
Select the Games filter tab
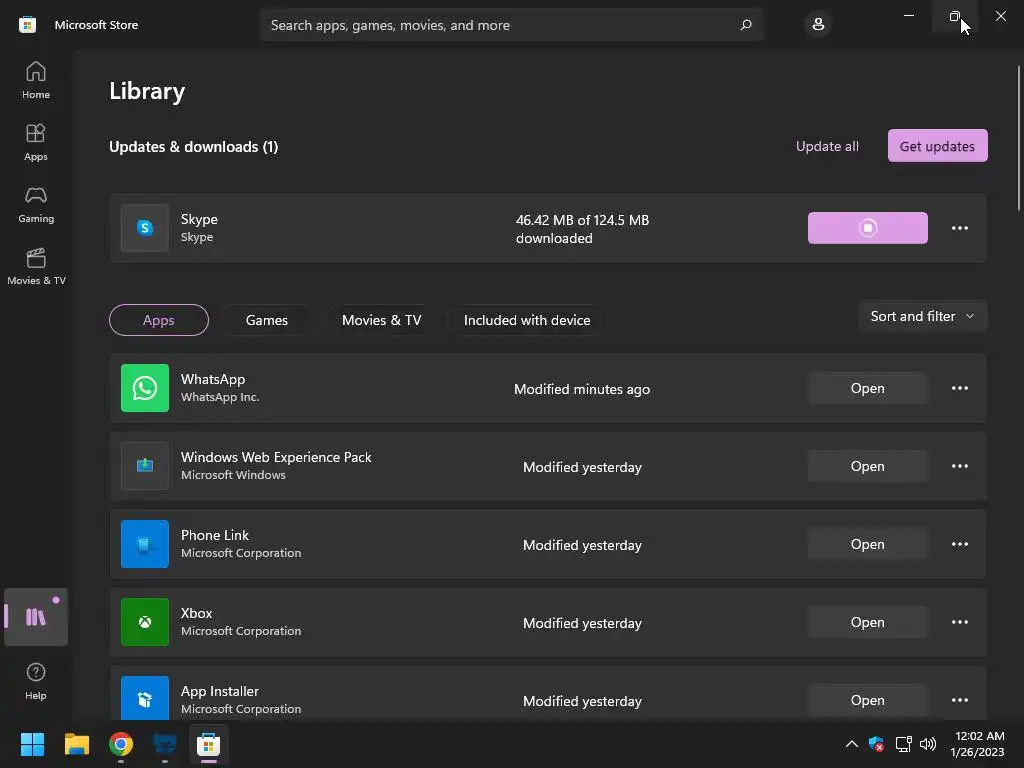266,320
